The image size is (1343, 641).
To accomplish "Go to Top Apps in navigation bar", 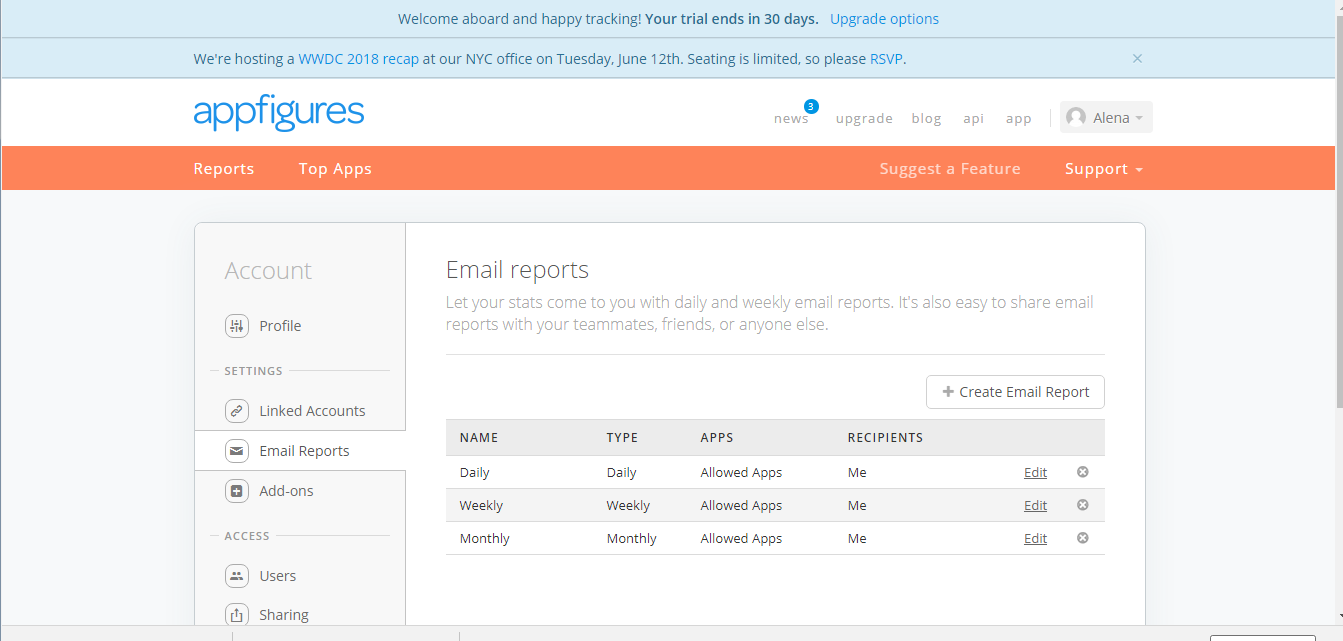I will tap(335, 169).
